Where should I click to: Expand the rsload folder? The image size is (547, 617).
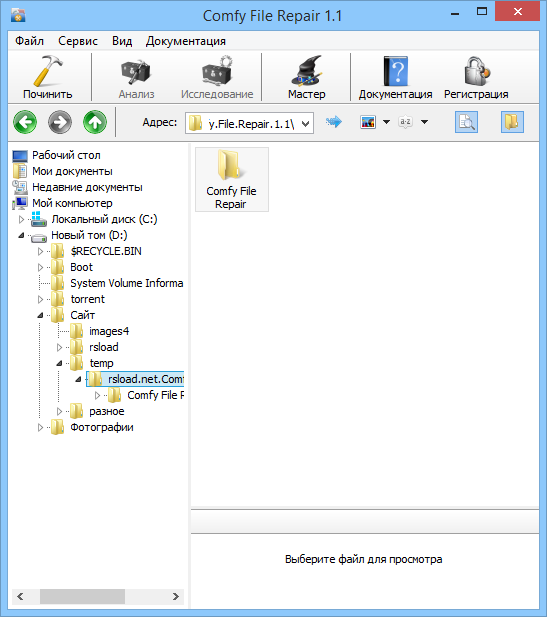point(59,347)
